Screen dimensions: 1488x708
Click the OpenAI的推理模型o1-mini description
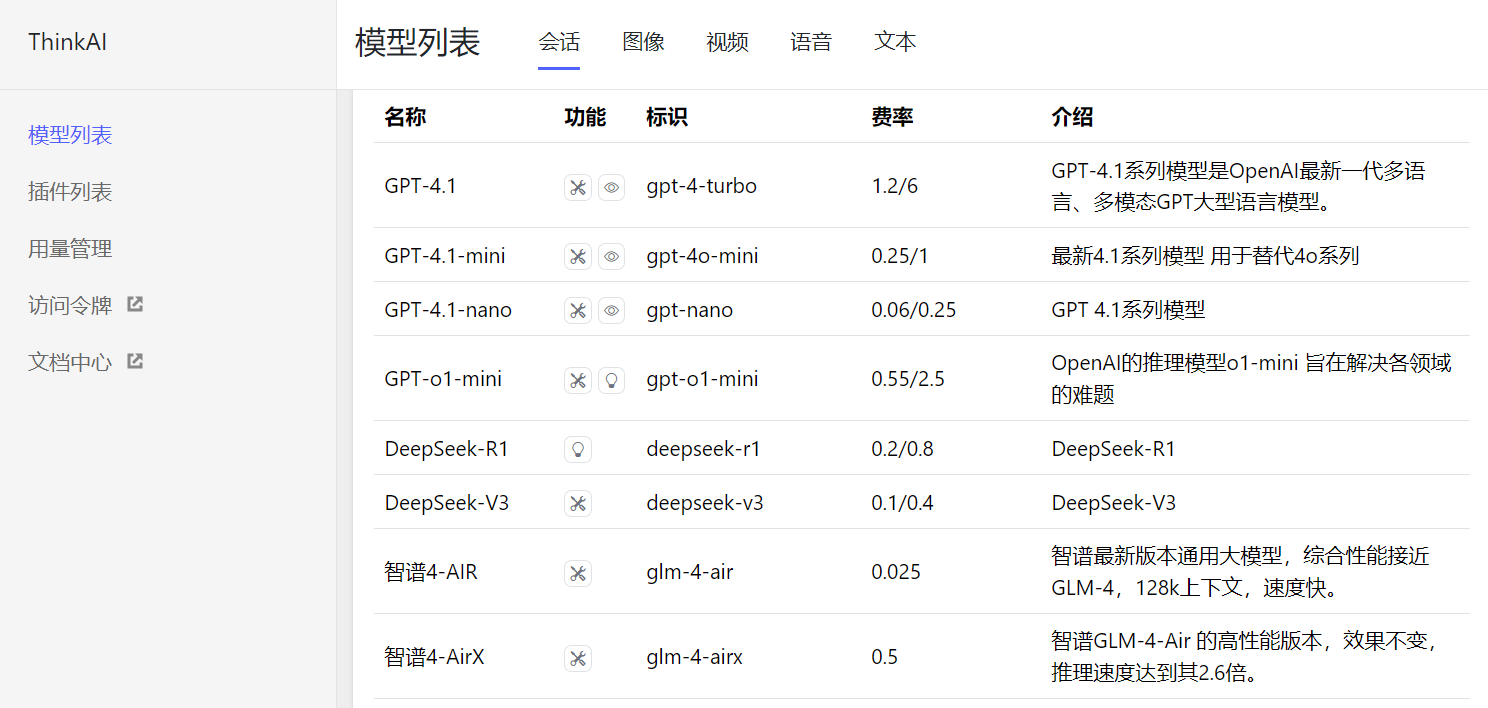(x=1251, y=379)
